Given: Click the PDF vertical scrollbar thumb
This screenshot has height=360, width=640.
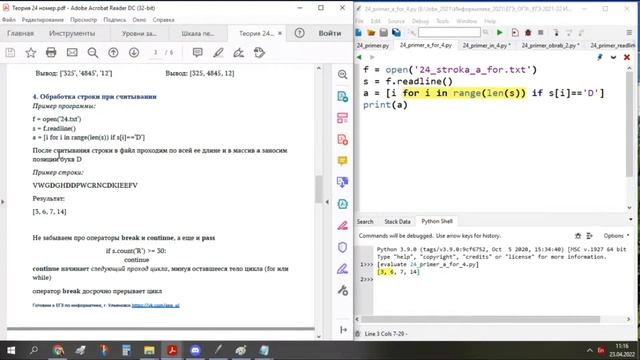Looking at the screenshot, I should pyautogui.click(x=319, y=189).
